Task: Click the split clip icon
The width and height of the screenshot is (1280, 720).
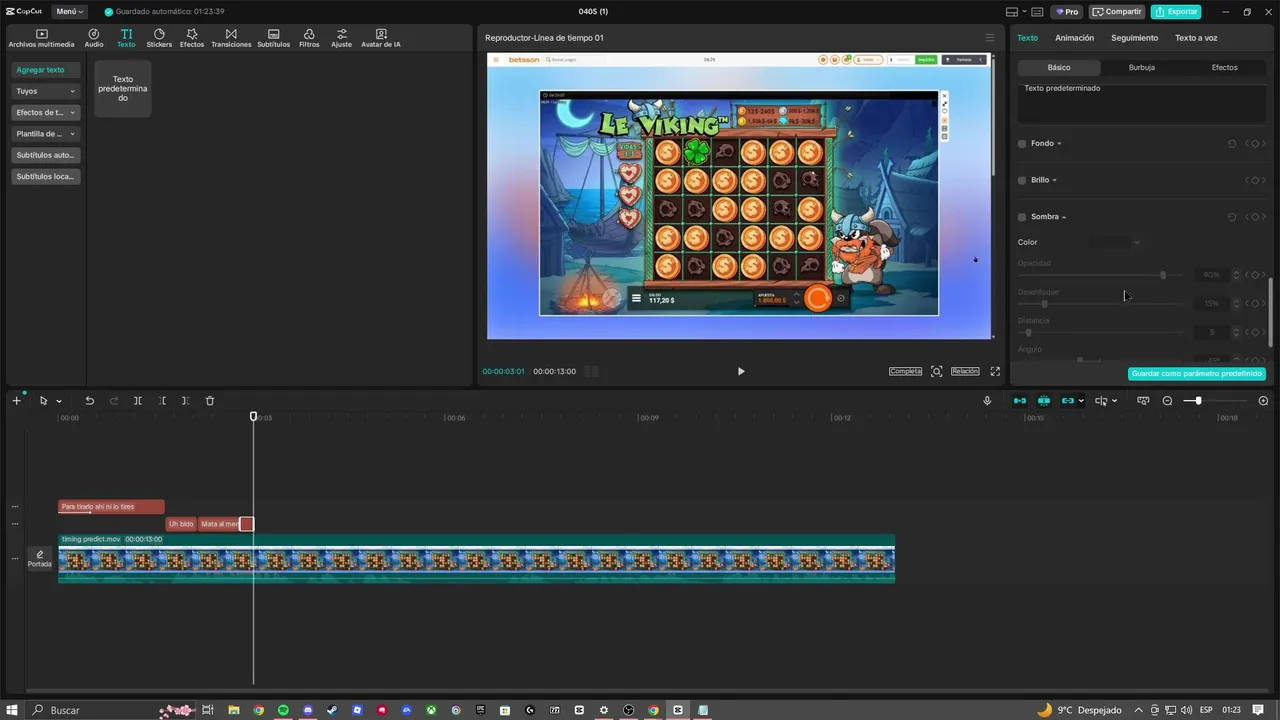Action: coord(138,401)
